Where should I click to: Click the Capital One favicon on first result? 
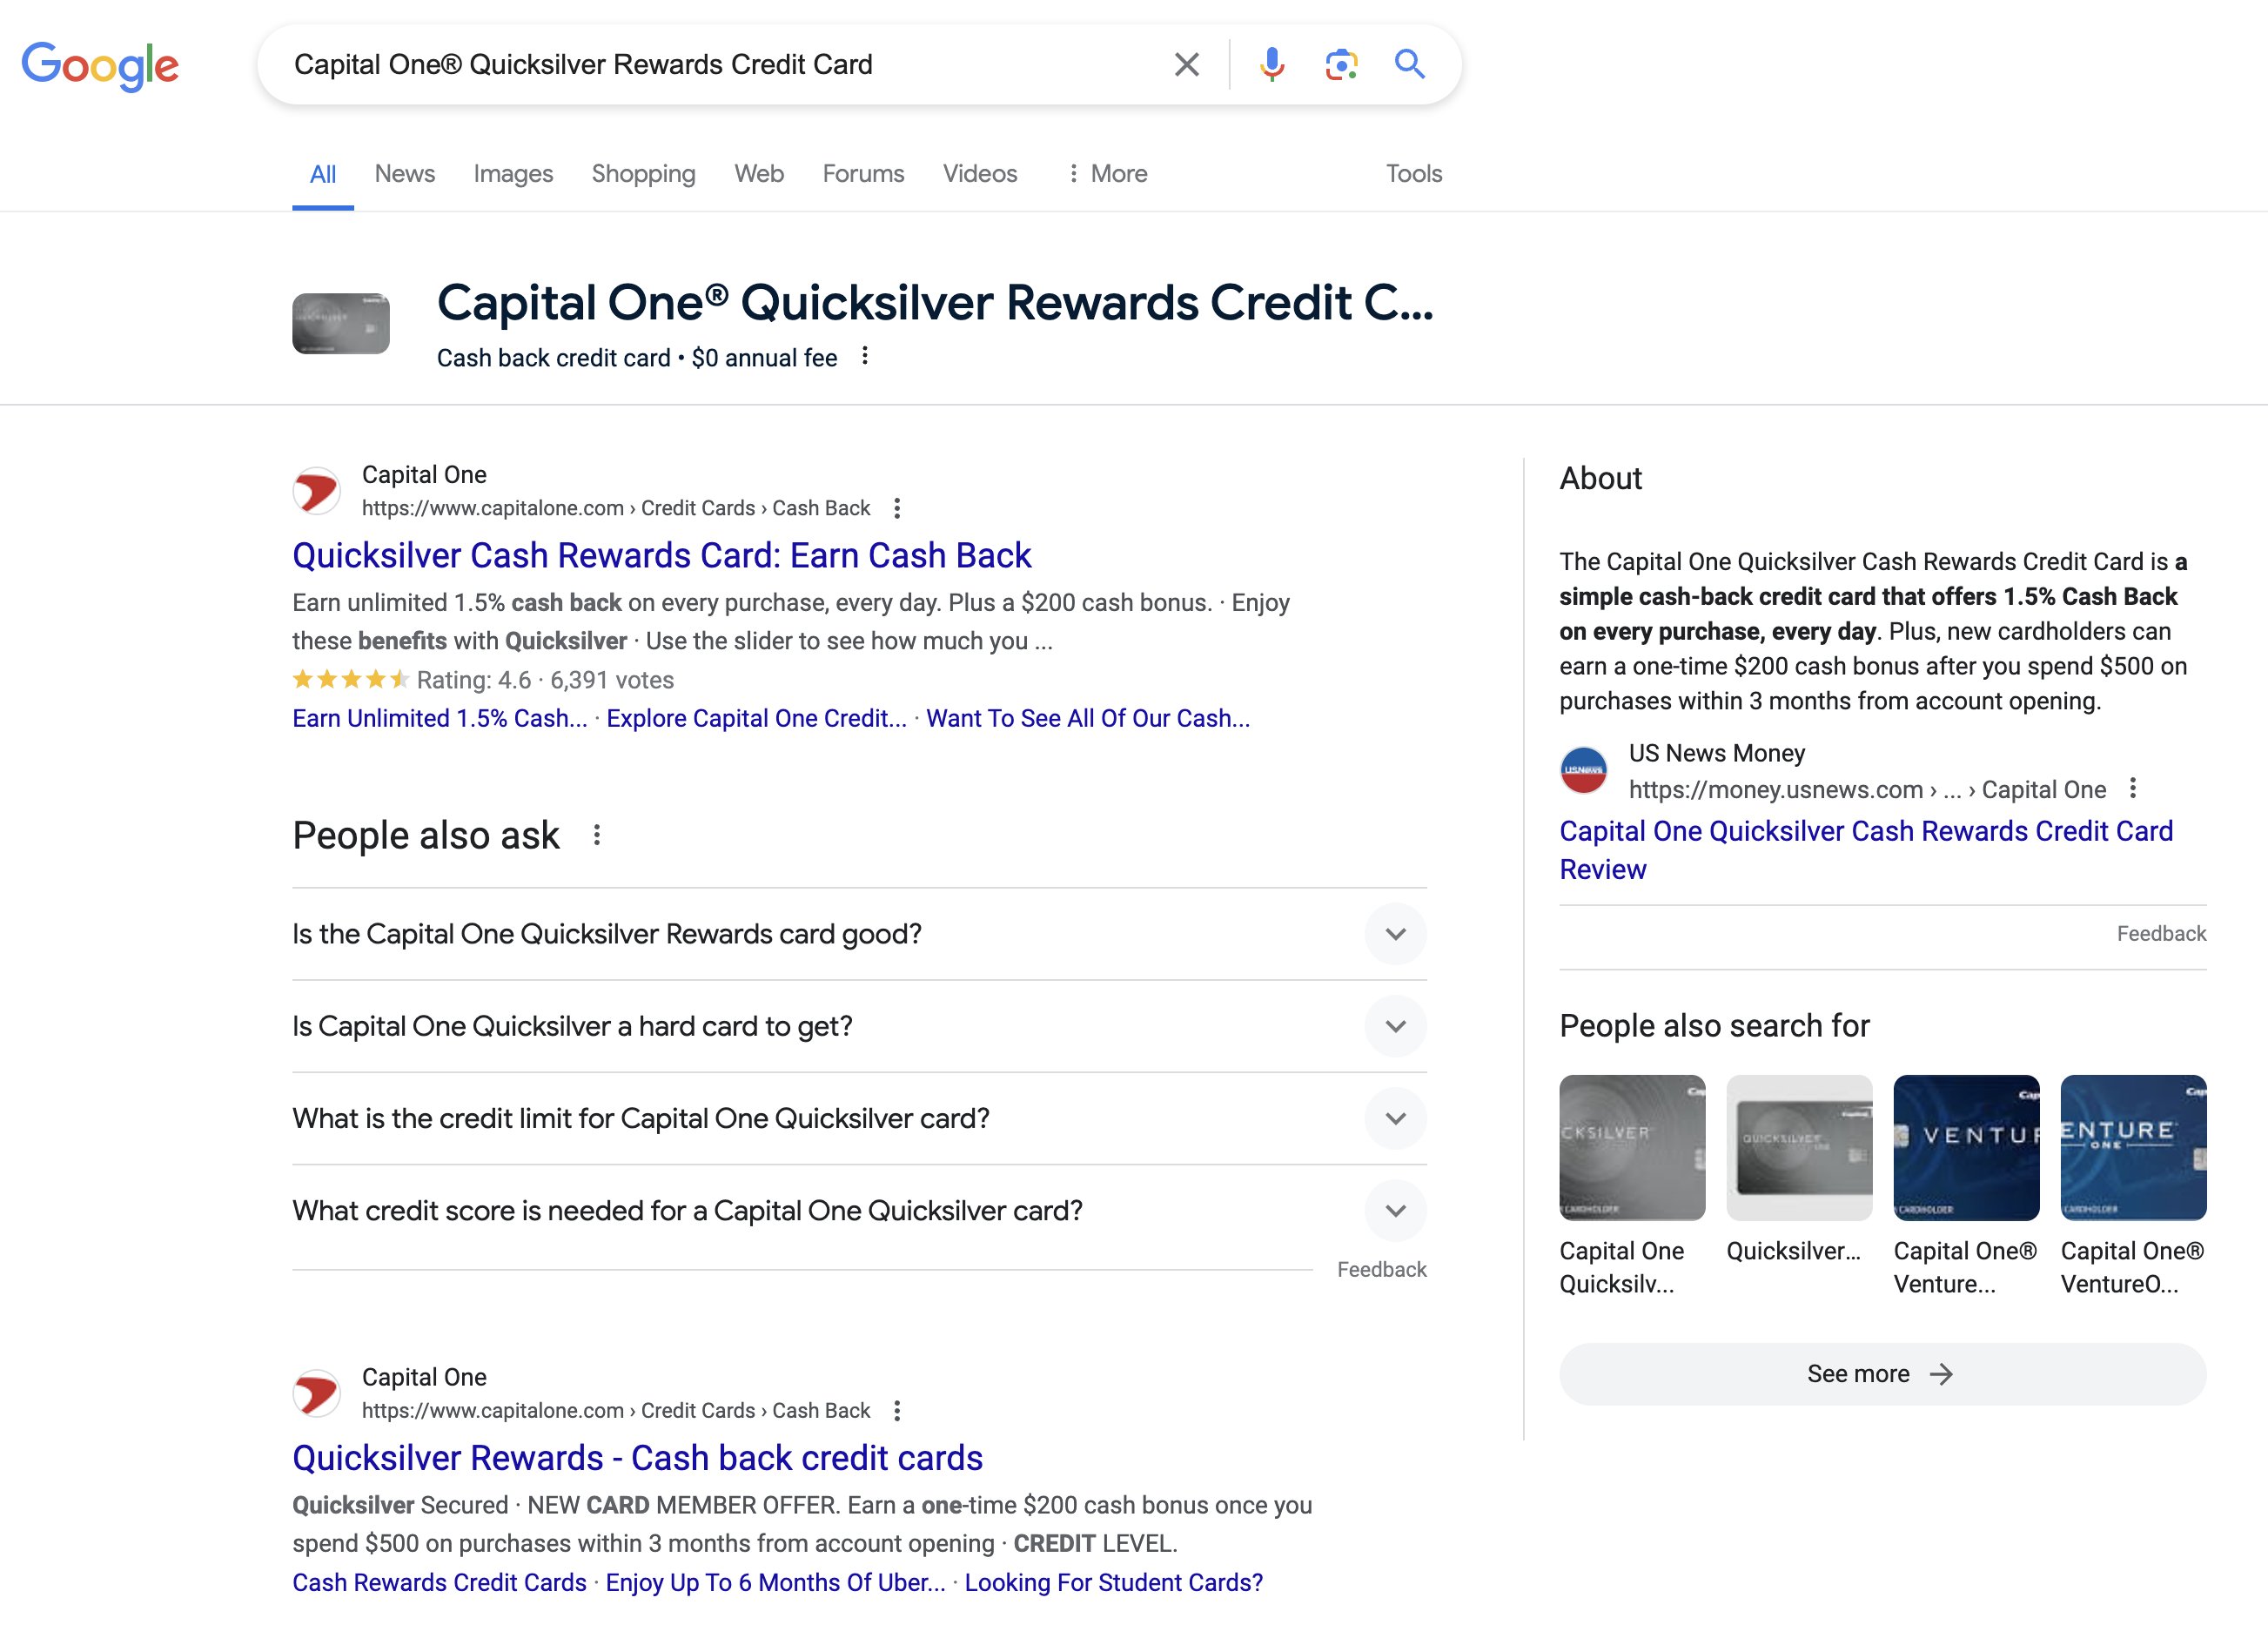coord(317,490)
